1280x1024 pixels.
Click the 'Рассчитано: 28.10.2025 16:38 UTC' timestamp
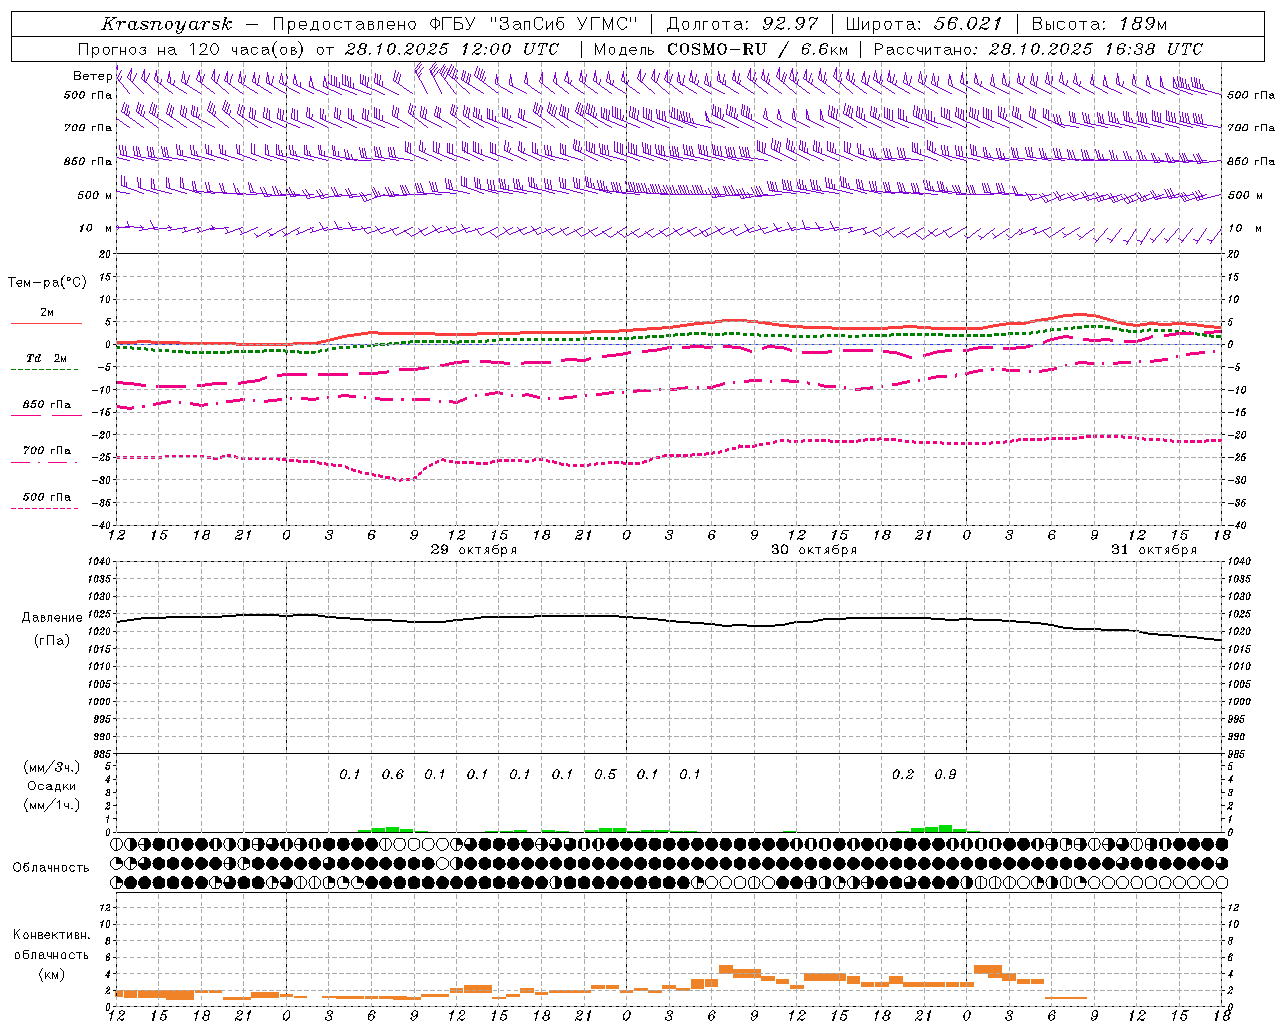point(1038,49)
